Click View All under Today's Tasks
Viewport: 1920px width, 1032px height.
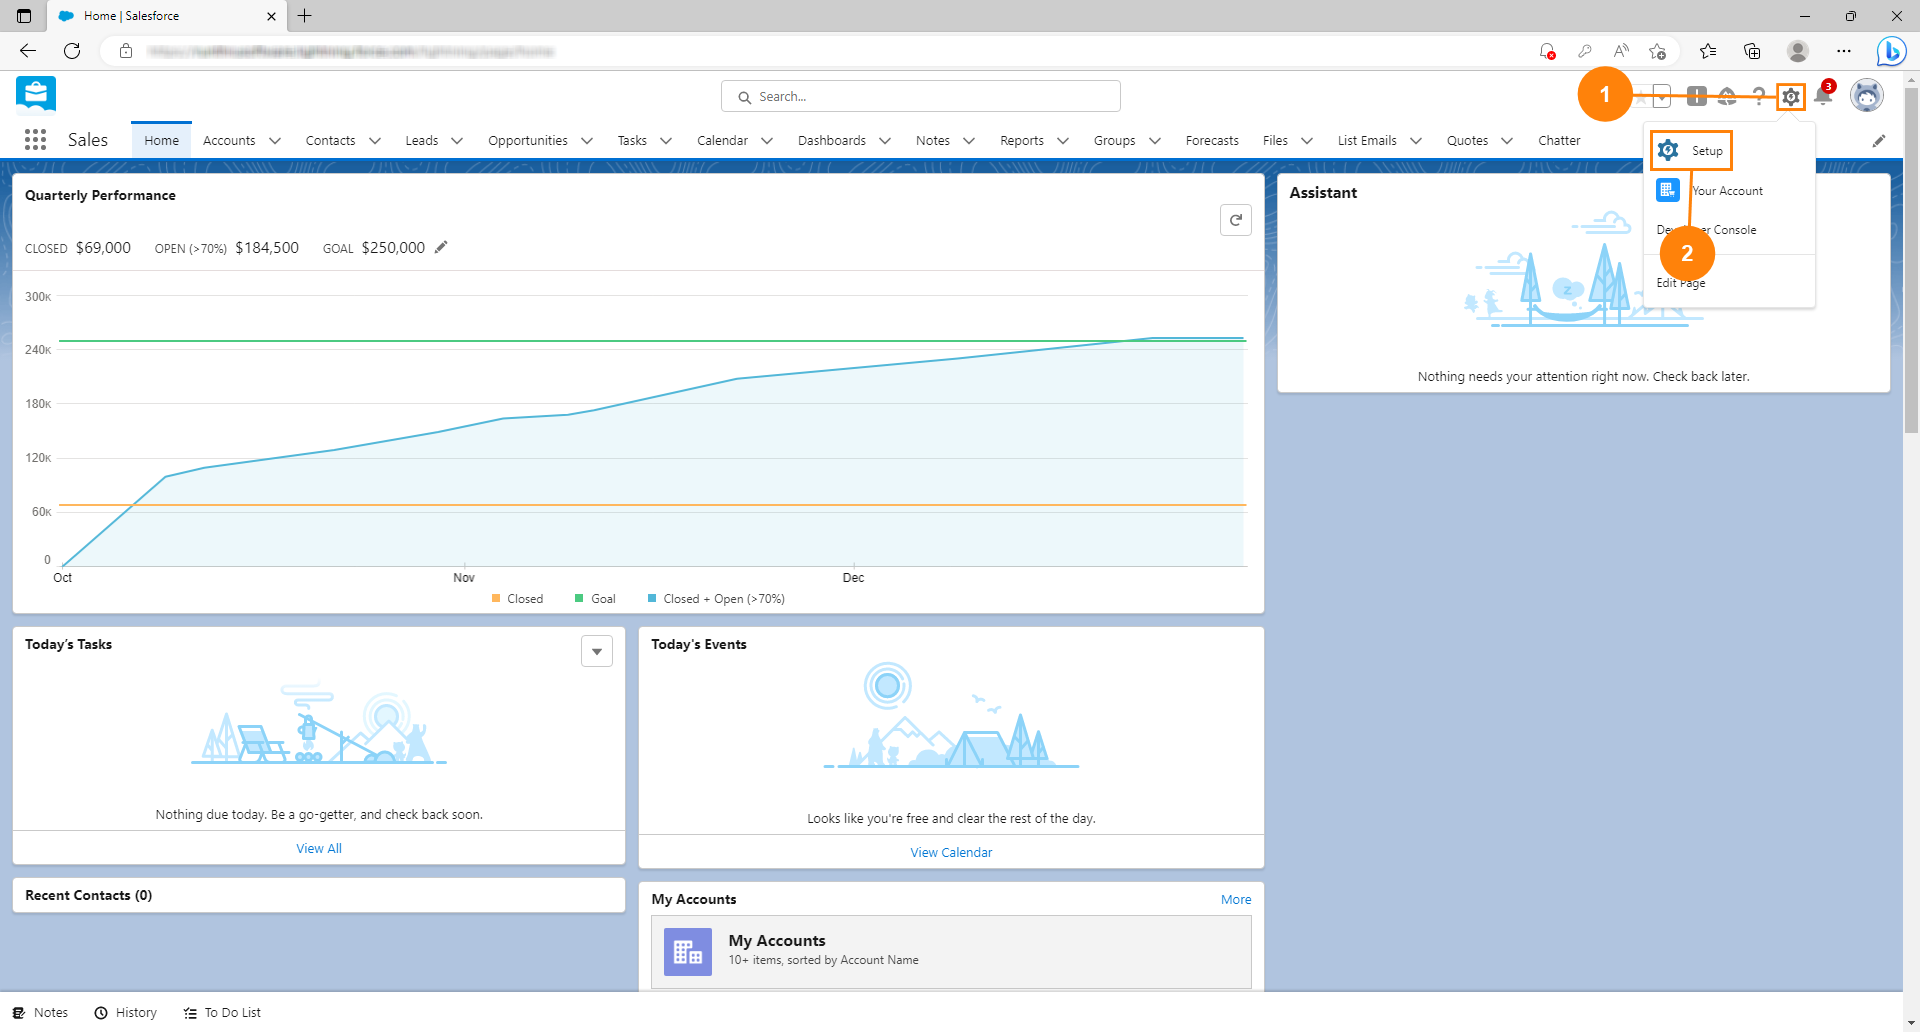[319, 849]
